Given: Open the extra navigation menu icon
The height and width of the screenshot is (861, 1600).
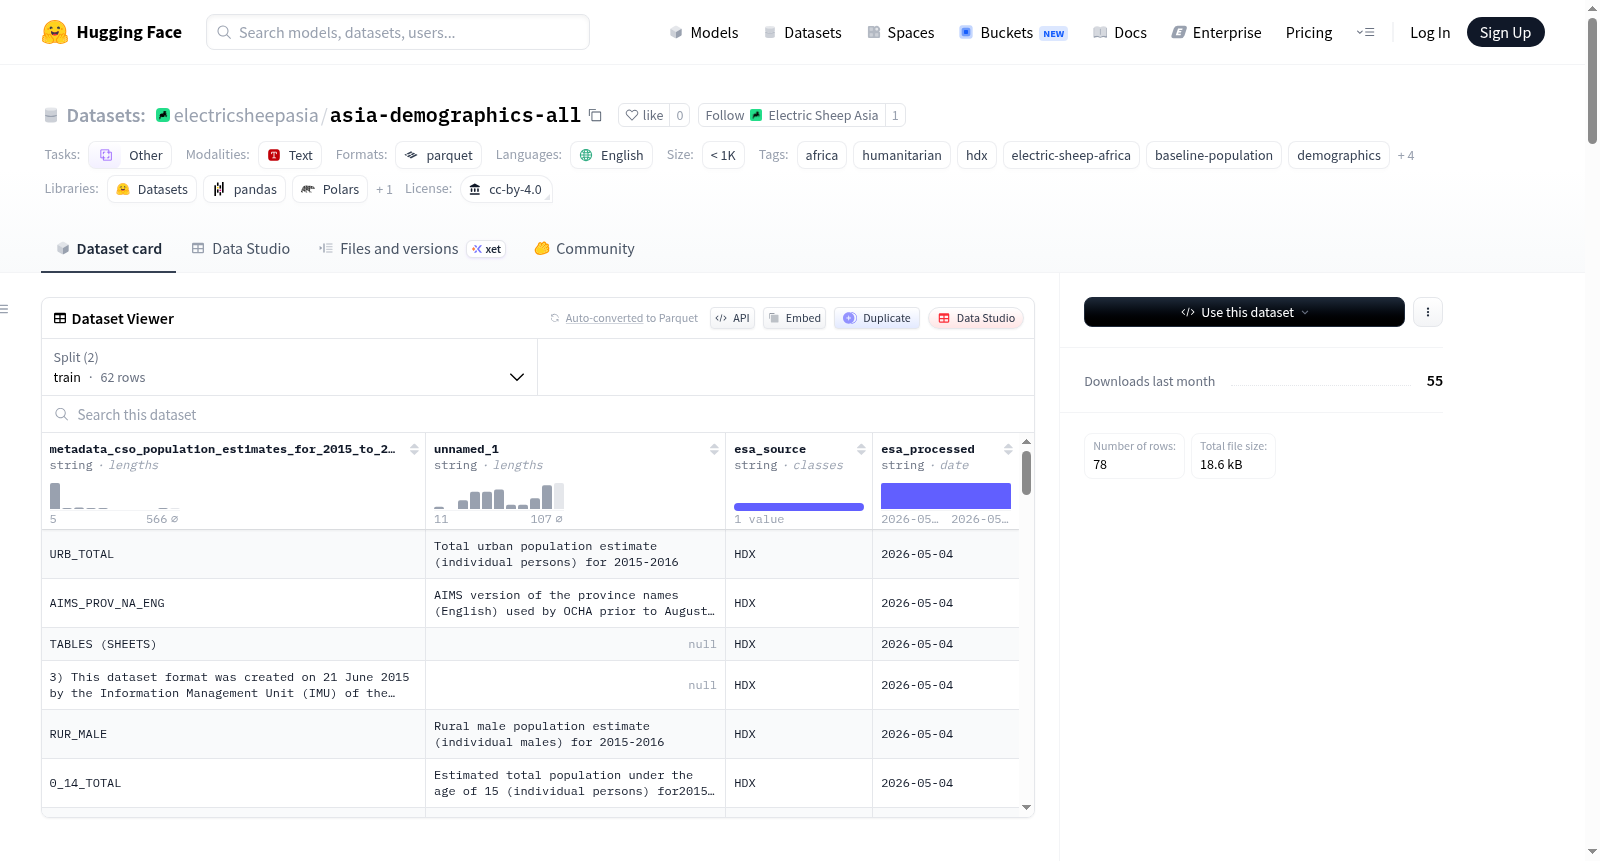Looking at the screenshot, I should click(x=1365, y=32).
